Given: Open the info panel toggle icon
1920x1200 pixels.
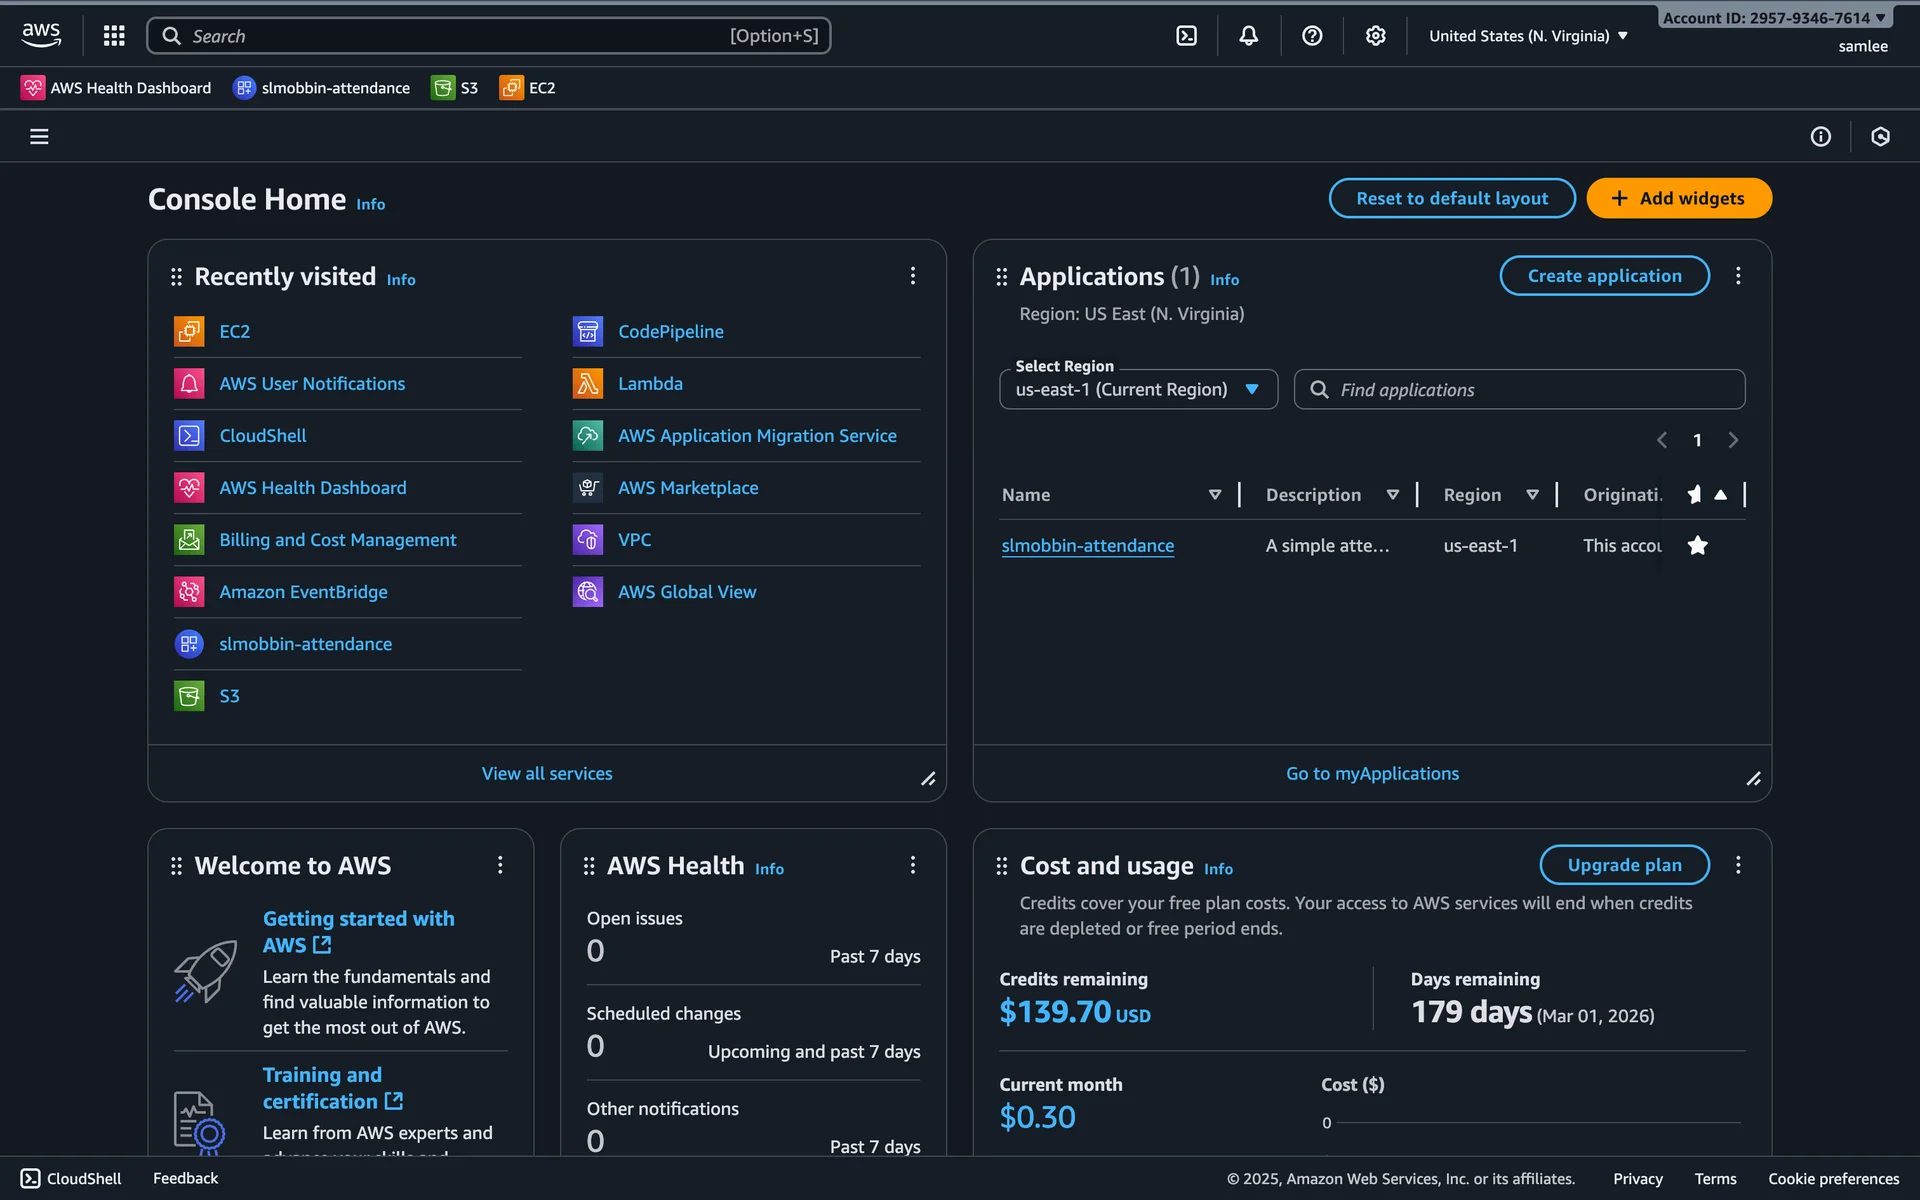Looking at the screenshot, I should 1820,136.
